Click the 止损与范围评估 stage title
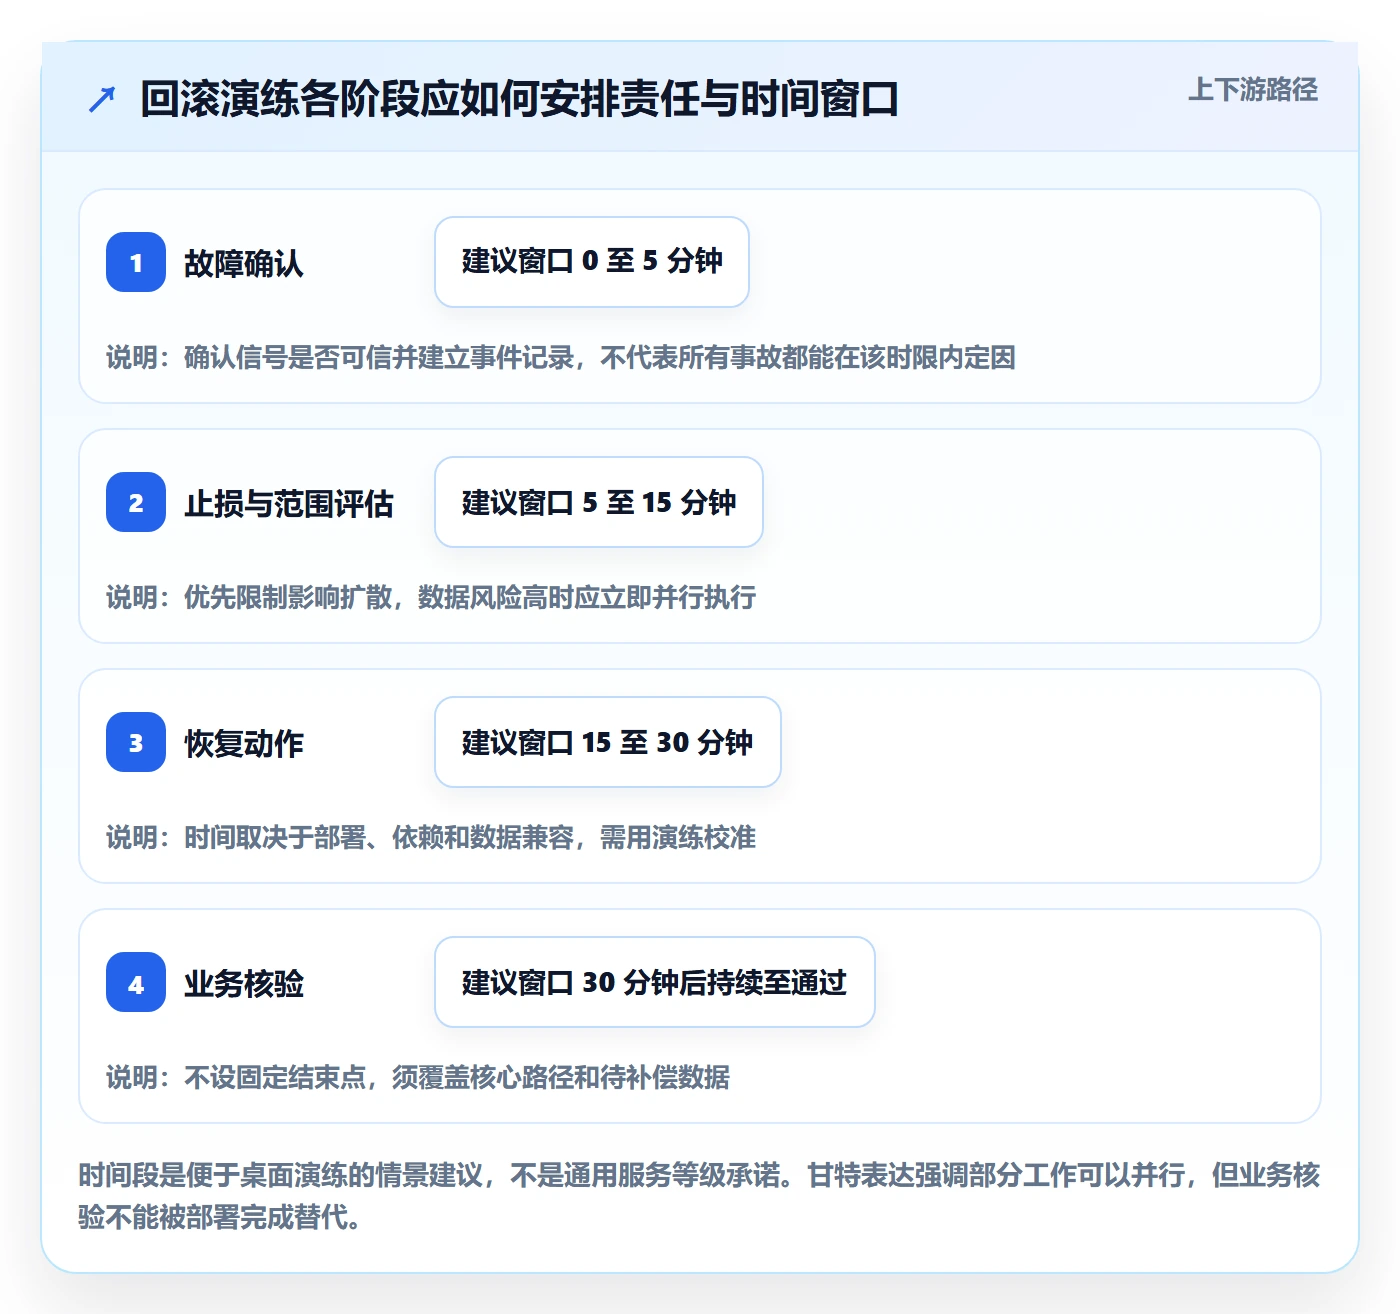 [289, 504]
